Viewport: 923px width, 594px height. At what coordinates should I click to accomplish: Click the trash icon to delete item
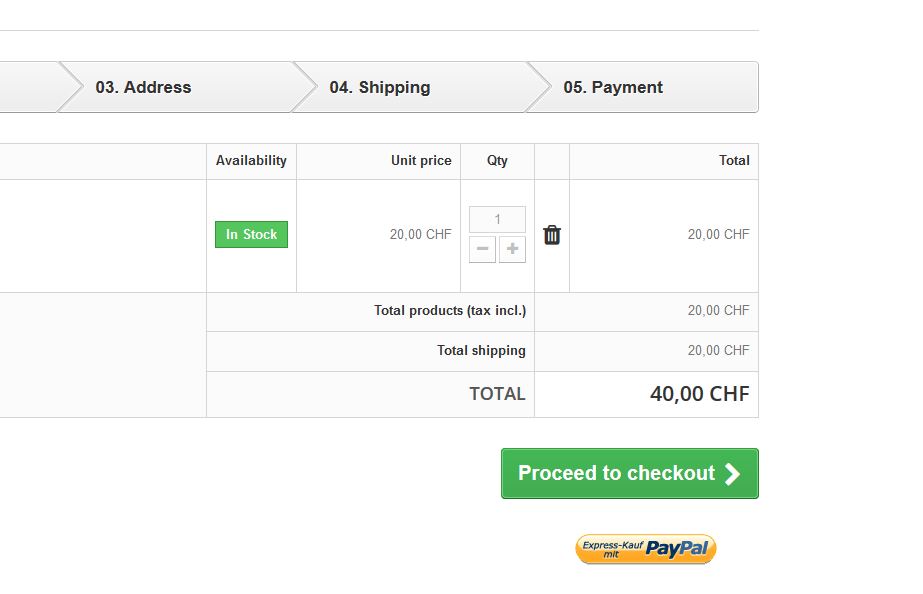point(552,235)
